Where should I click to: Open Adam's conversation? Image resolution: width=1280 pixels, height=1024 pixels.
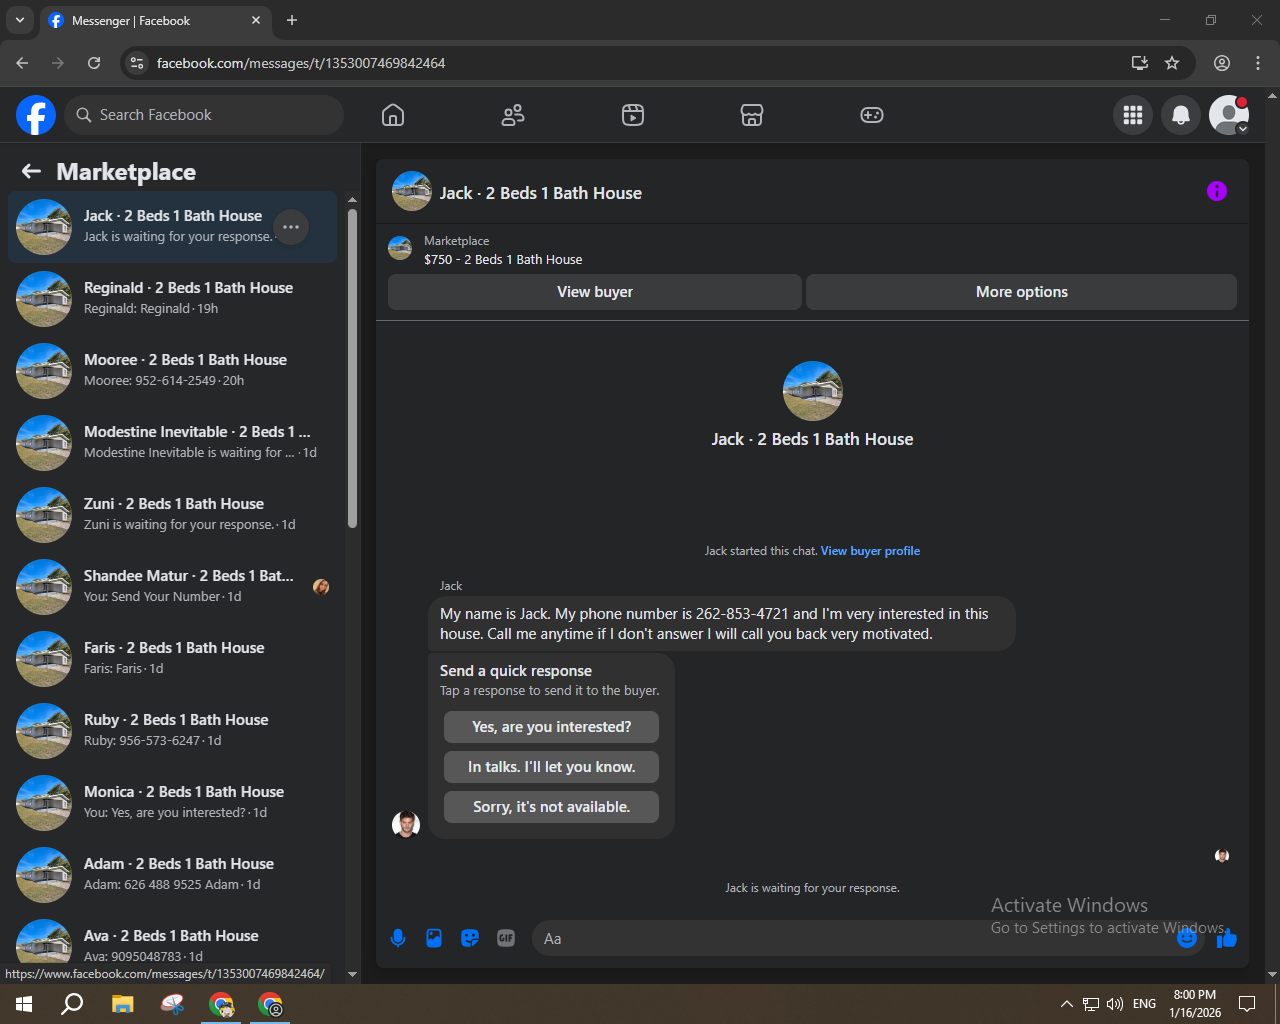pos(172,875)
